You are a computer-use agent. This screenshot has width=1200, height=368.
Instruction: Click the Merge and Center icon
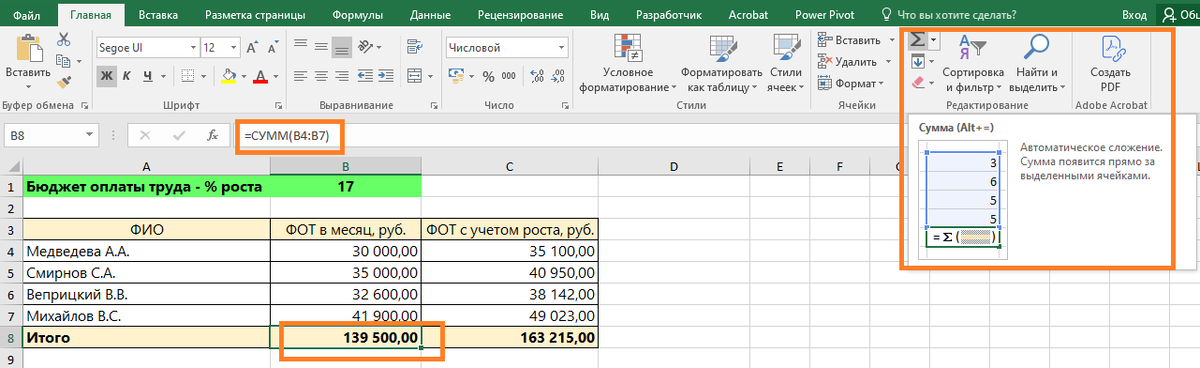(x=415, y=76)
